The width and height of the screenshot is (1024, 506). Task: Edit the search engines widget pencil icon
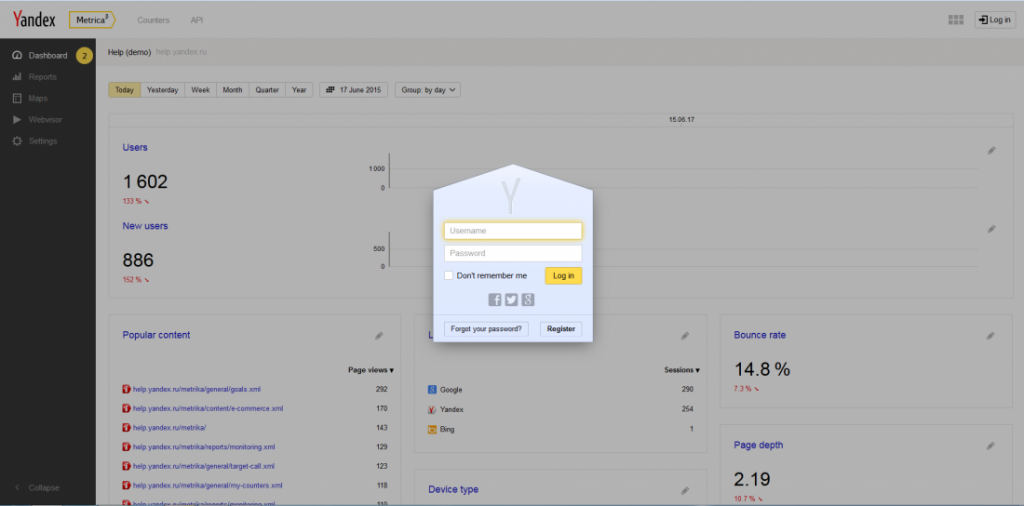click(x=685, y=336)
